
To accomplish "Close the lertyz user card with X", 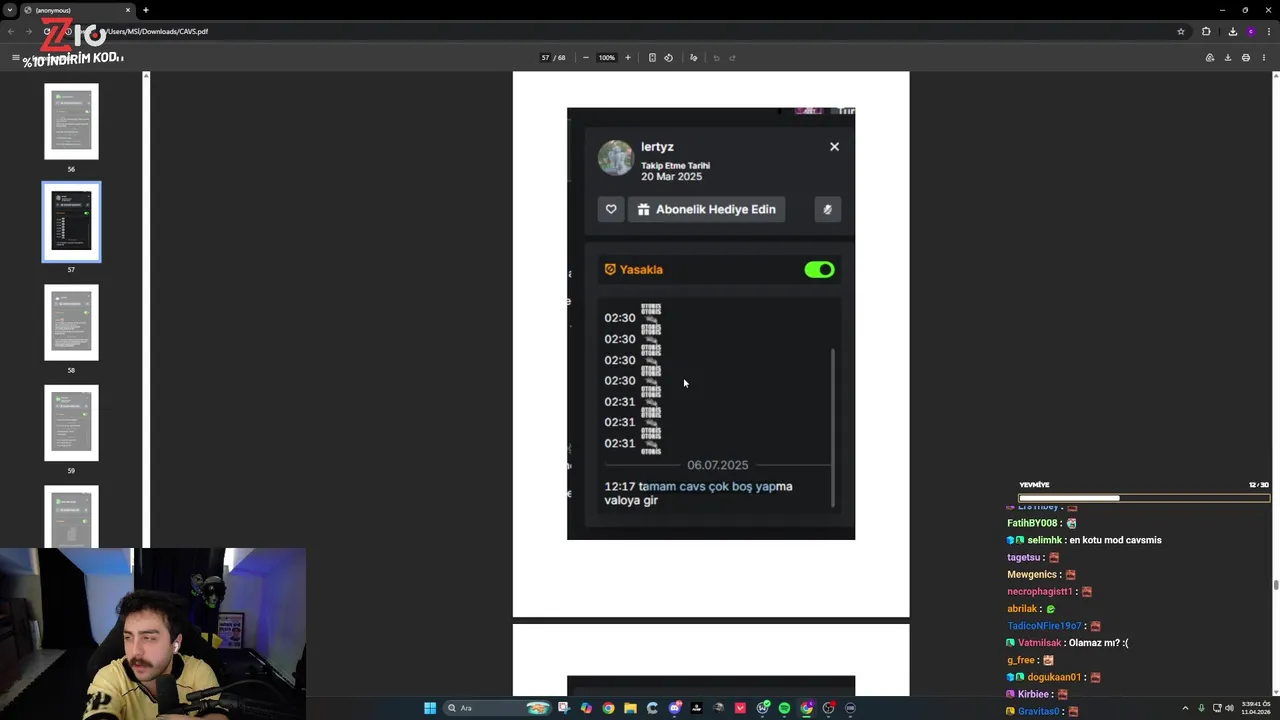I will click(834, 147).
